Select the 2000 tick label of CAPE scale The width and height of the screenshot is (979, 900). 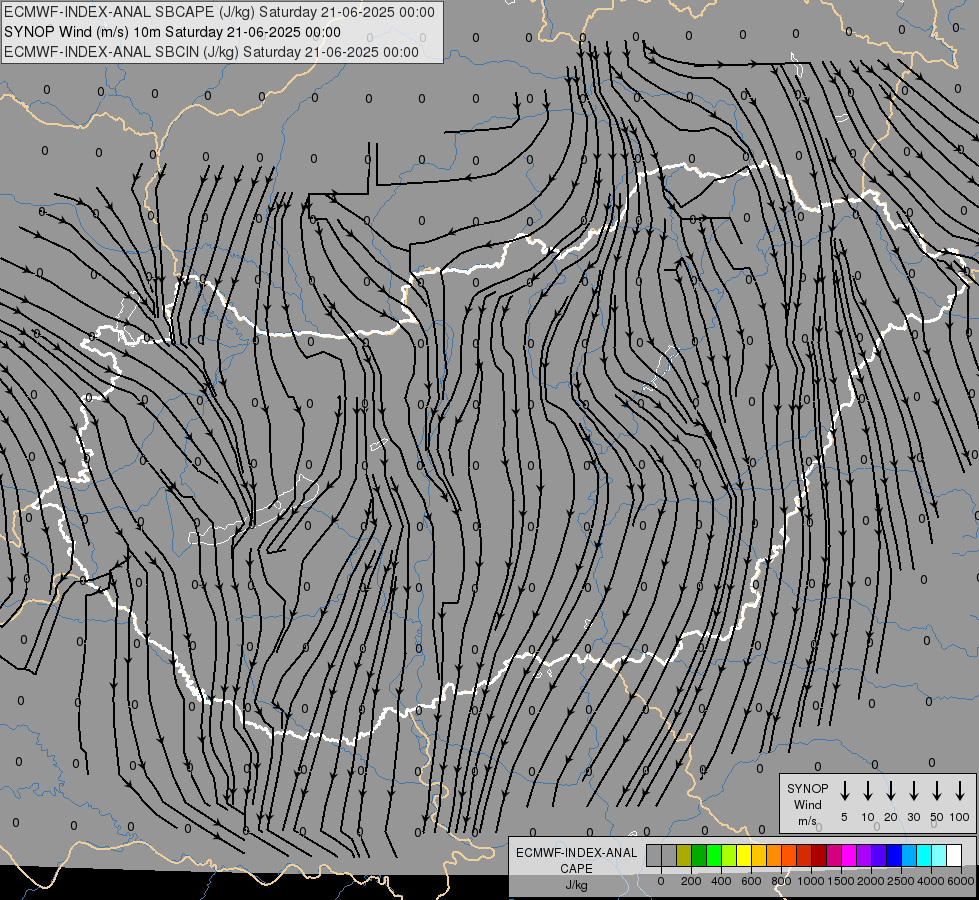tap(871, 881)
